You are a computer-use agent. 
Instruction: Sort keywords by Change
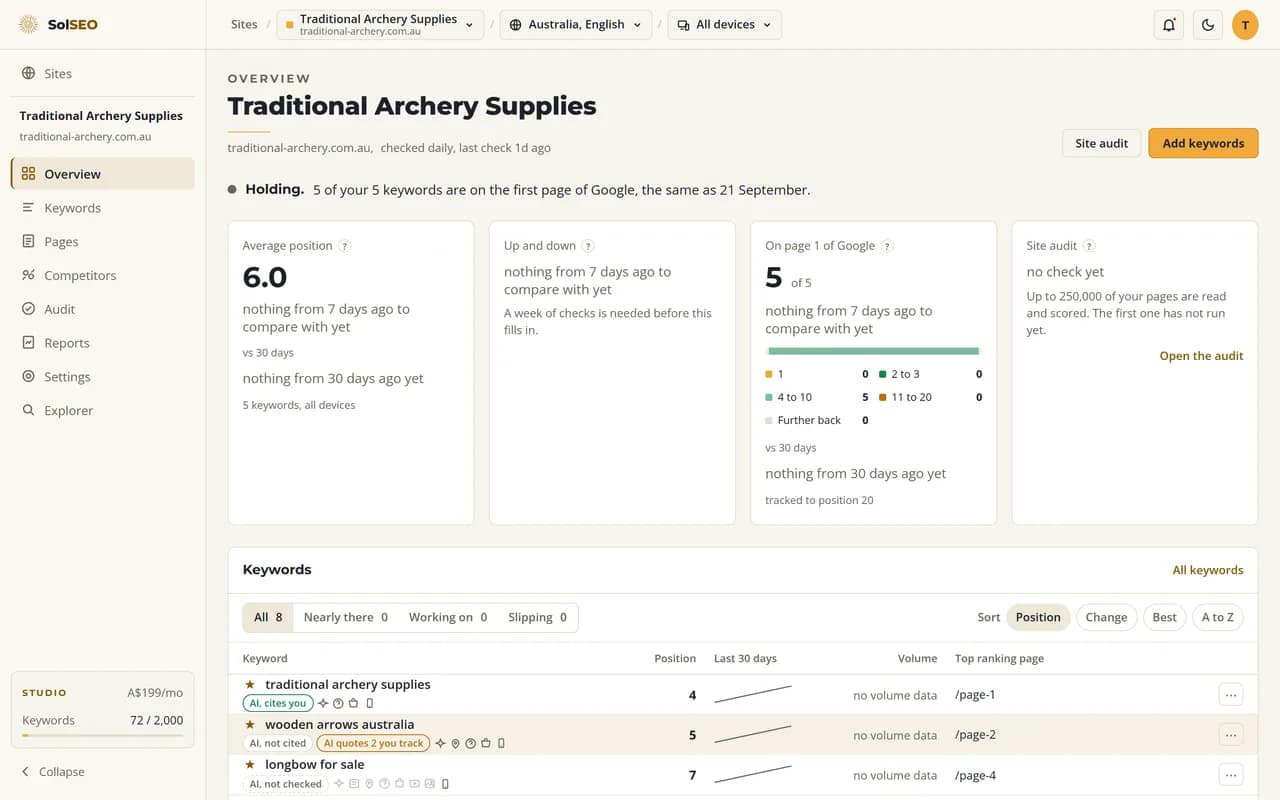pos(1106,617)
